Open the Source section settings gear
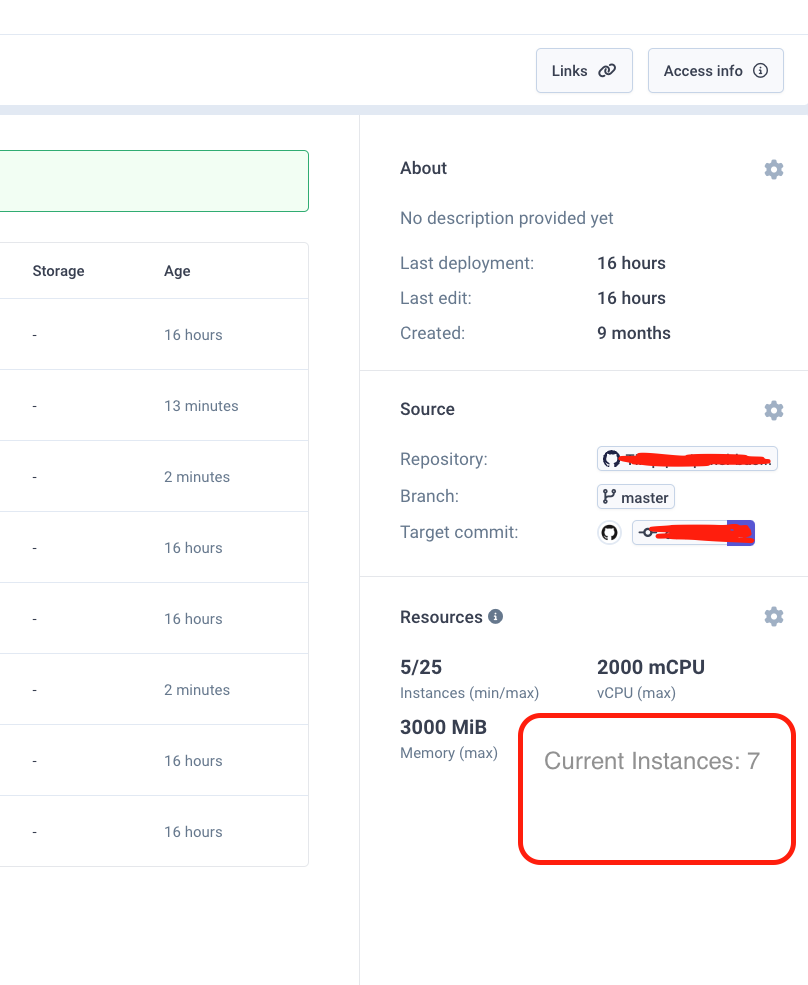 coord(773,410)
